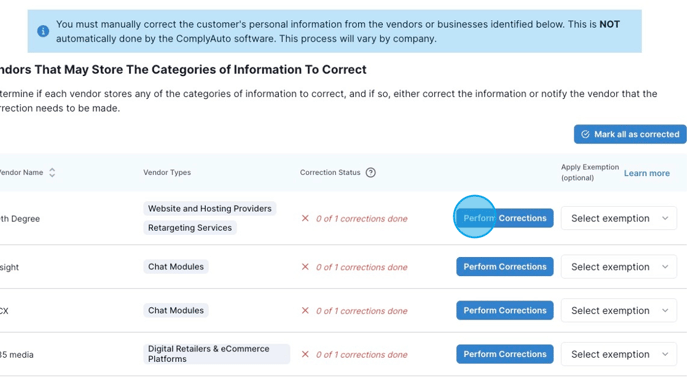Click the Correction Status help question icon

[371, 172]
